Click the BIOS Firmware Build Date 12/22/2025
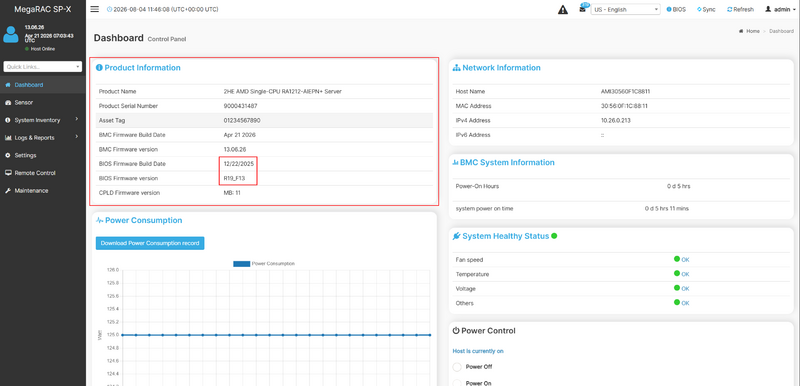Screen dimensions: 800x386 tap(239, 164)
